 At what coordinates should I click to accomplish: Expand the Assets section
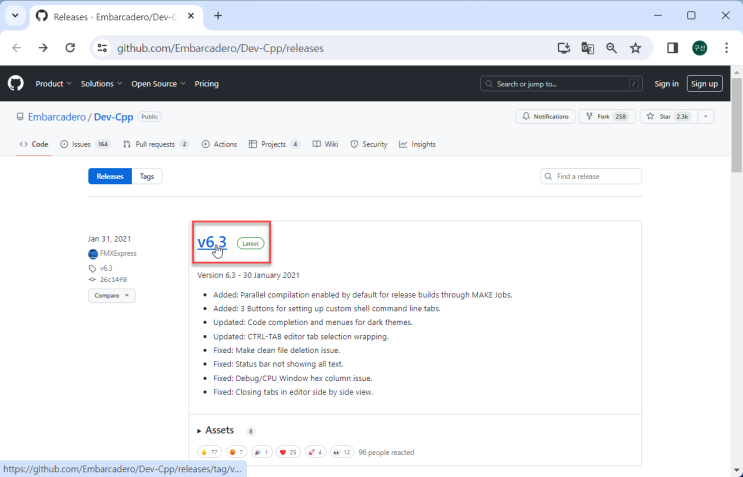pos(218,430)
